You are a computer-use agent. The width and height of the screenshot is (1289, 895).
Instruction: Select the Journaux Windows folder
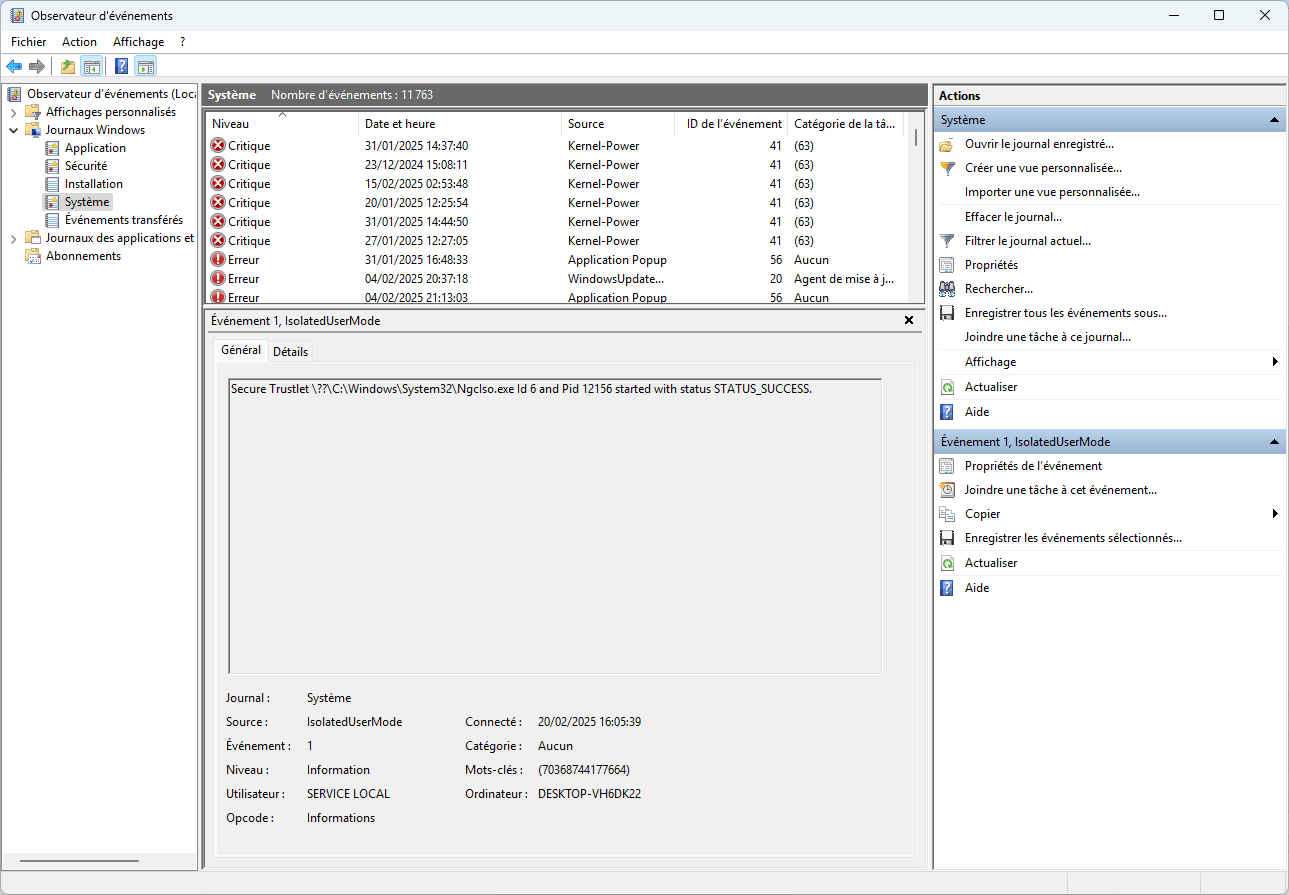pyautogui.click(x=95, y=130)
